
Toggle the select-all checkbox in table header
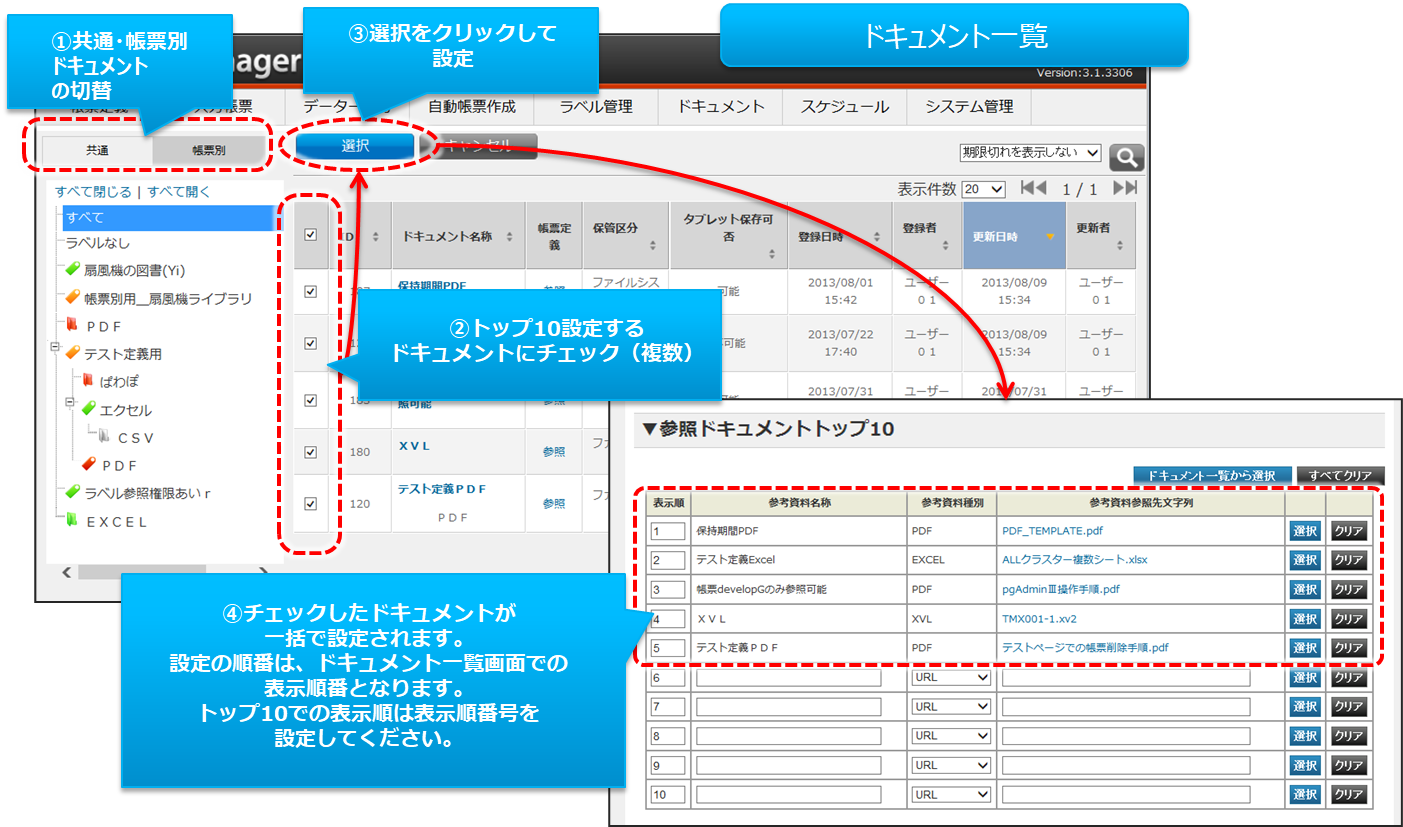point(310,235)
